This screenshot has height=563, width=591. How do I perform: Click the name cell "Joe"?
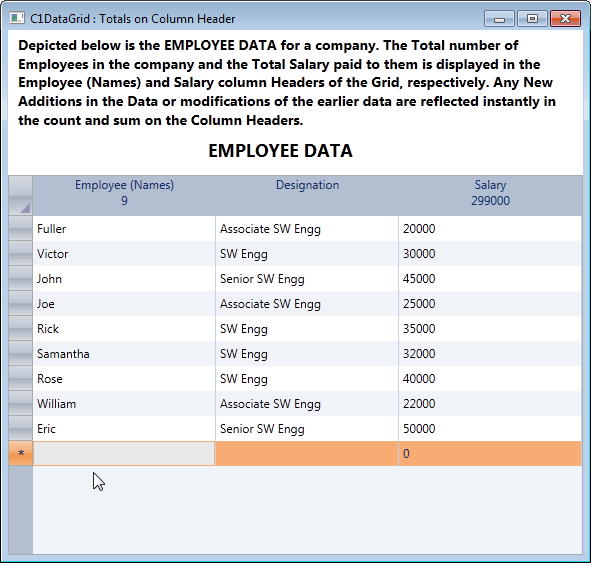coord(124,303)
